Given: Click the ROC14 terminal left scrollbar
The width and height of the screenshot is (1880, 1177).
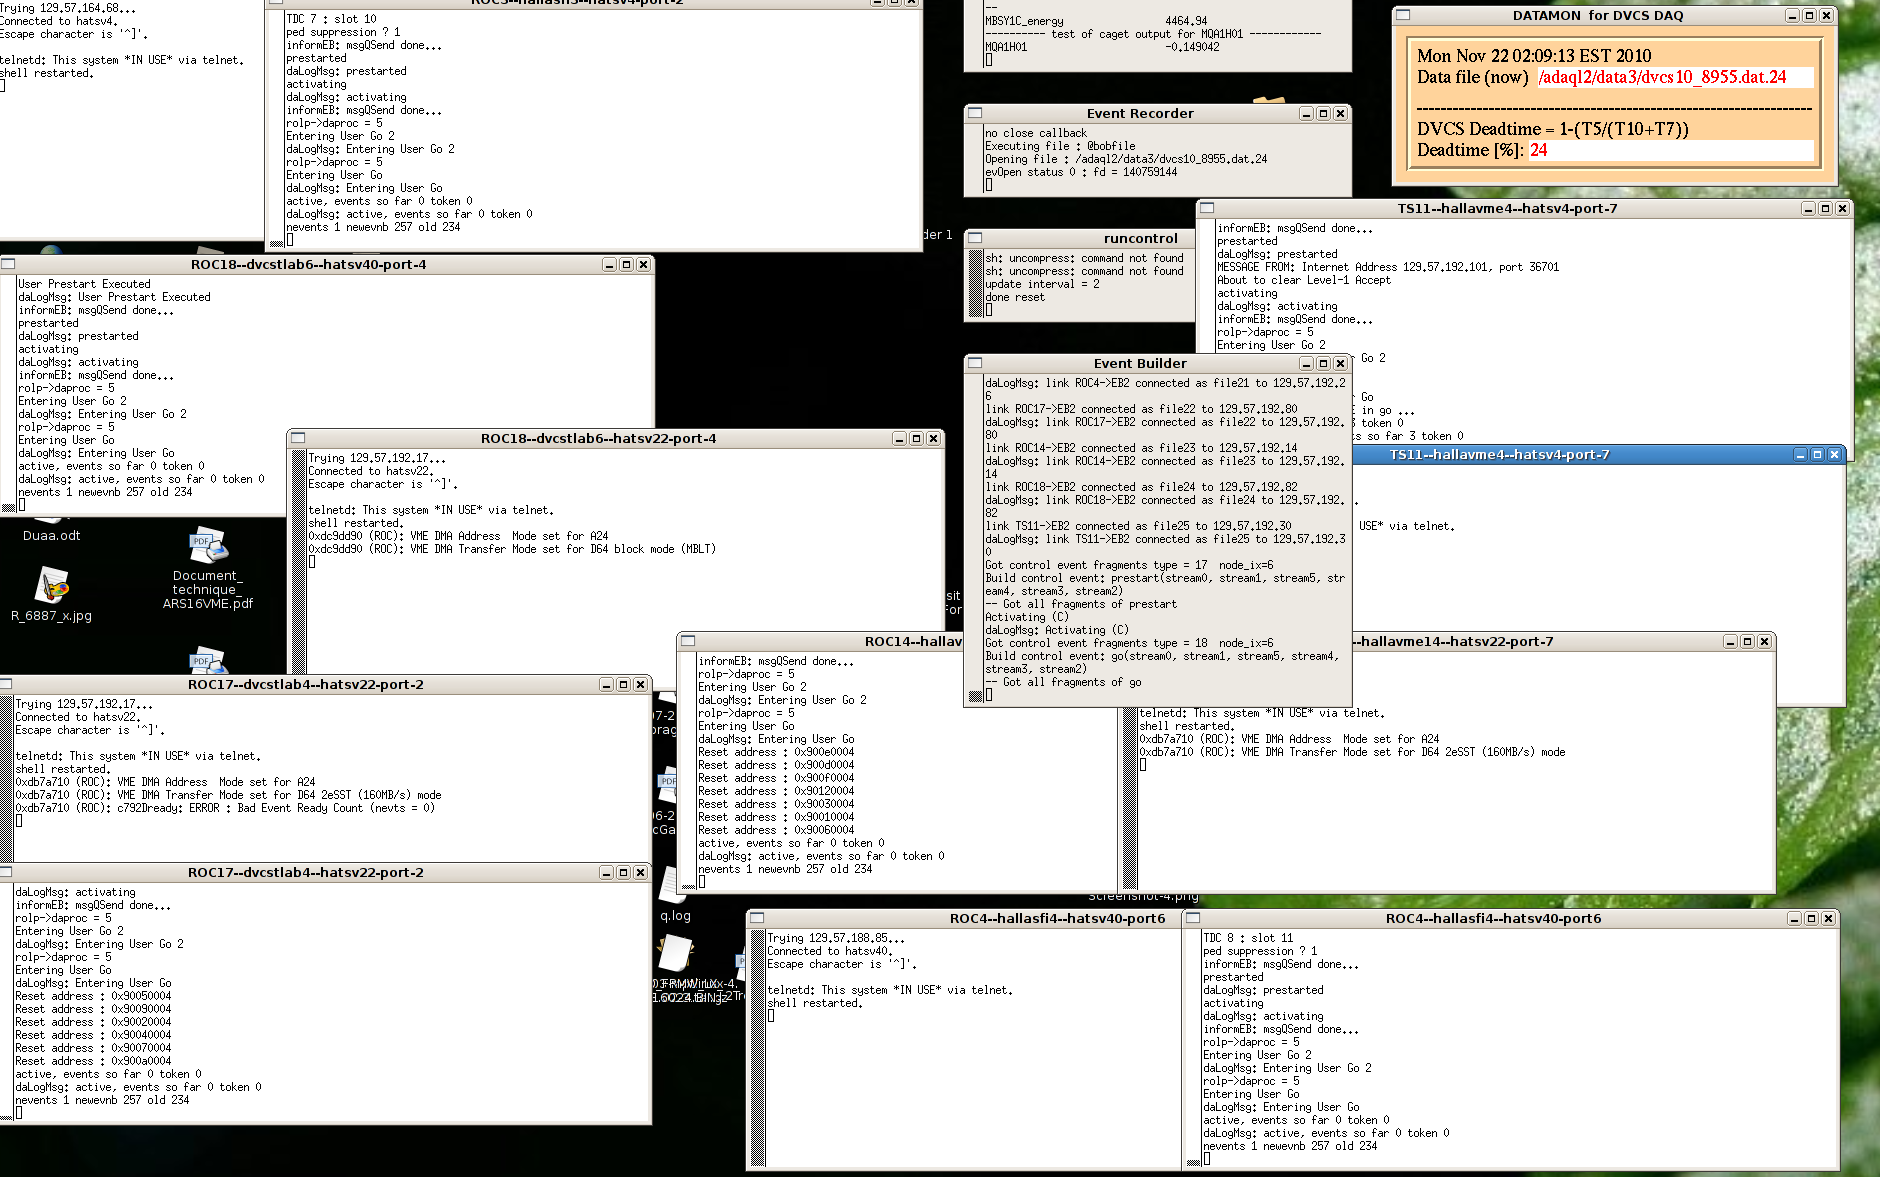Looking at the screenshot, I should pyautogui.click(x=688, y=770).
